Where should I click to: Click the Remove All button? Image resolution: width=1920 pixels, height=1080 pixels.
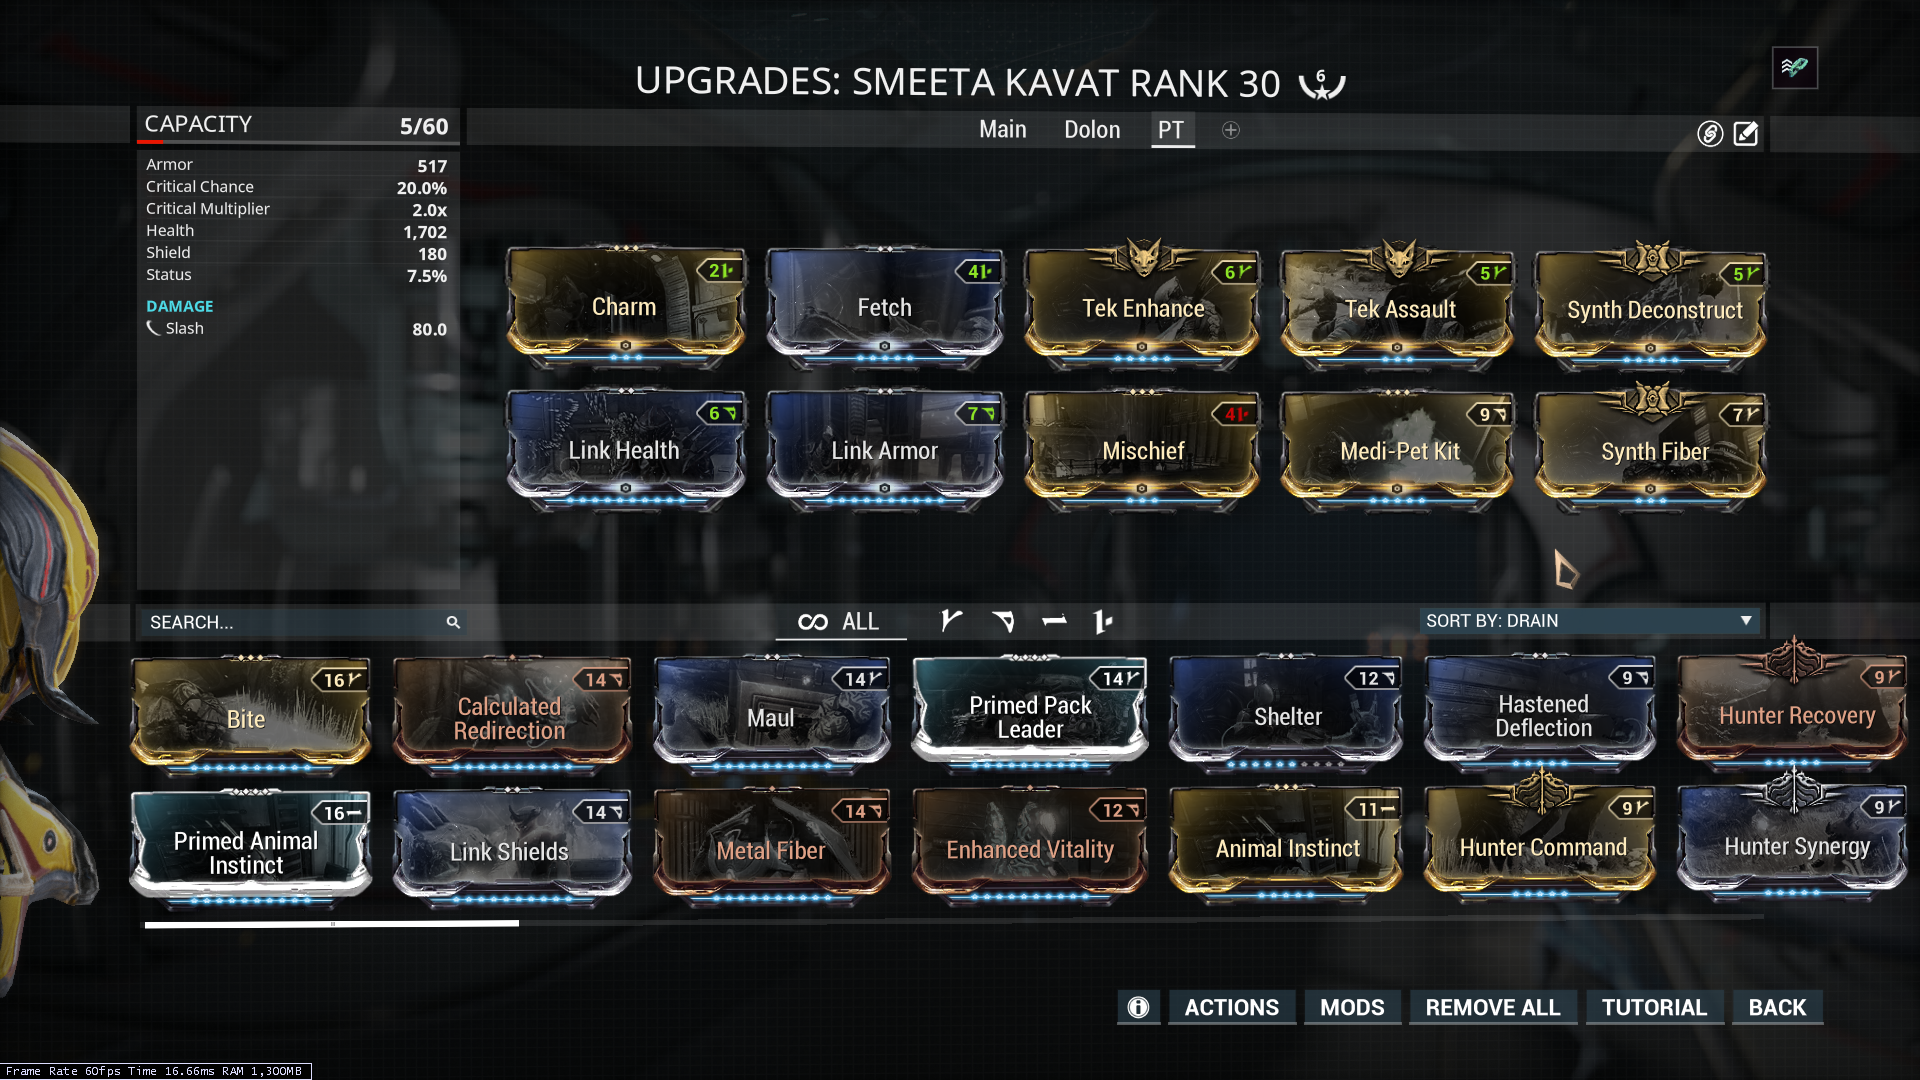[x=1493, y=1007]
